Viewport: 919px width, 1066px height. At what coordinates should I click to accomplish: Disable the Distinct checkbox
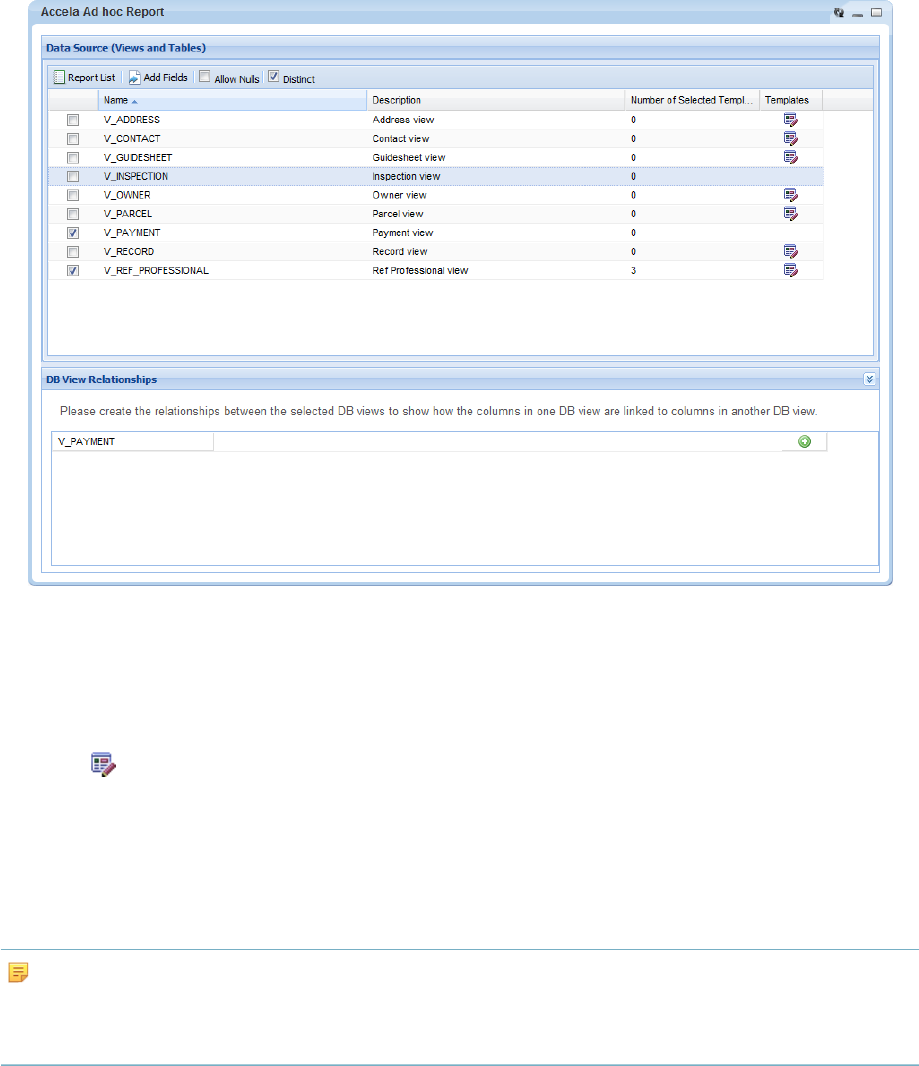[273, 77]
